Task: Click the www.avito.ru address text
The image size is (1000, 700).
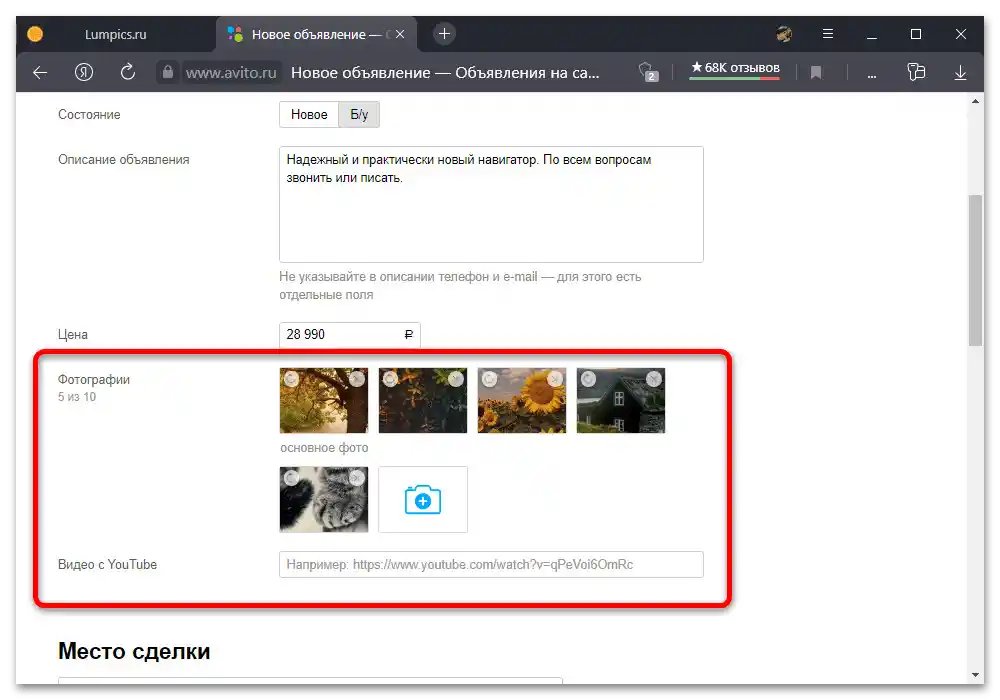Action: pos(231,73)
